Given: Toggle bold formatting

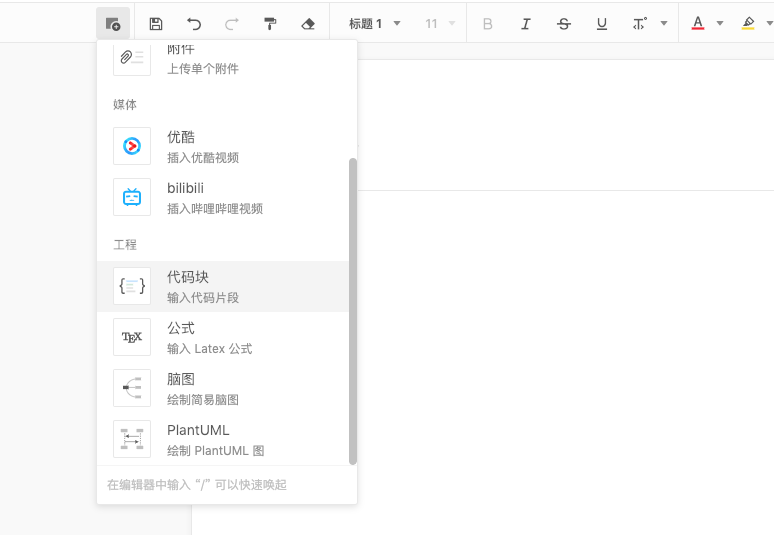Looking at the screenshot, I should [x=488, y=23].
